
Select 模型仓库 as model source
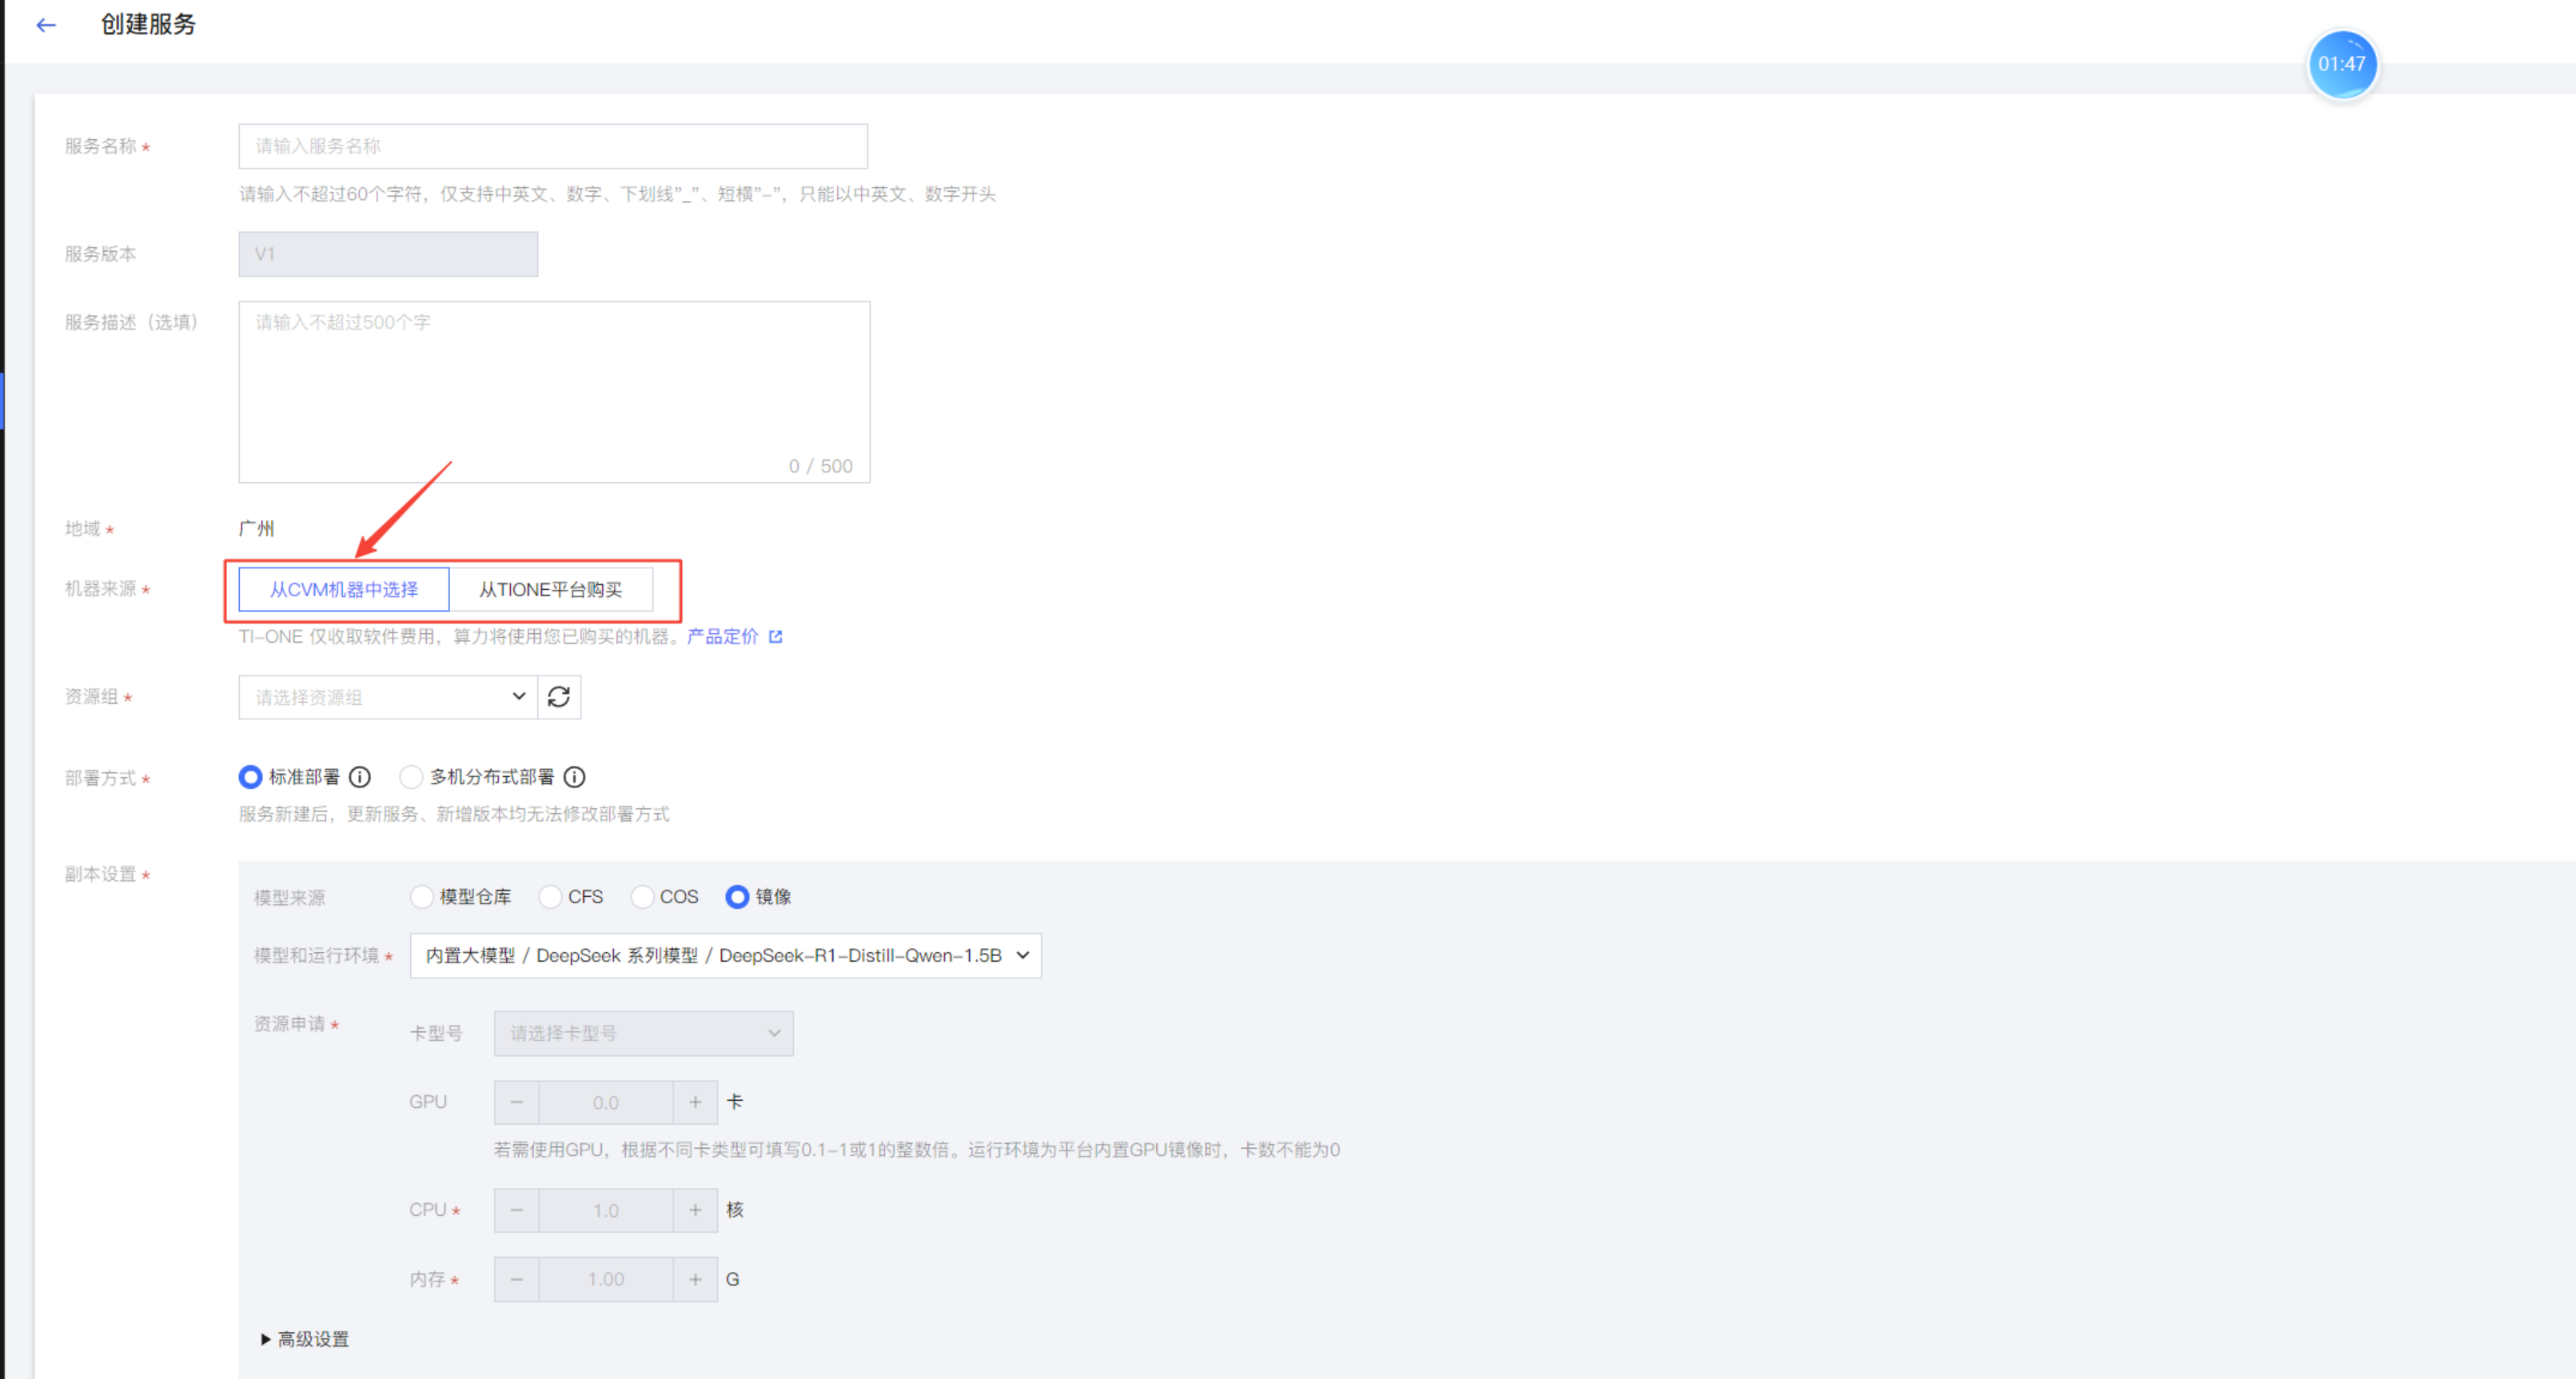pyautogui.click(x=422, y=897)
